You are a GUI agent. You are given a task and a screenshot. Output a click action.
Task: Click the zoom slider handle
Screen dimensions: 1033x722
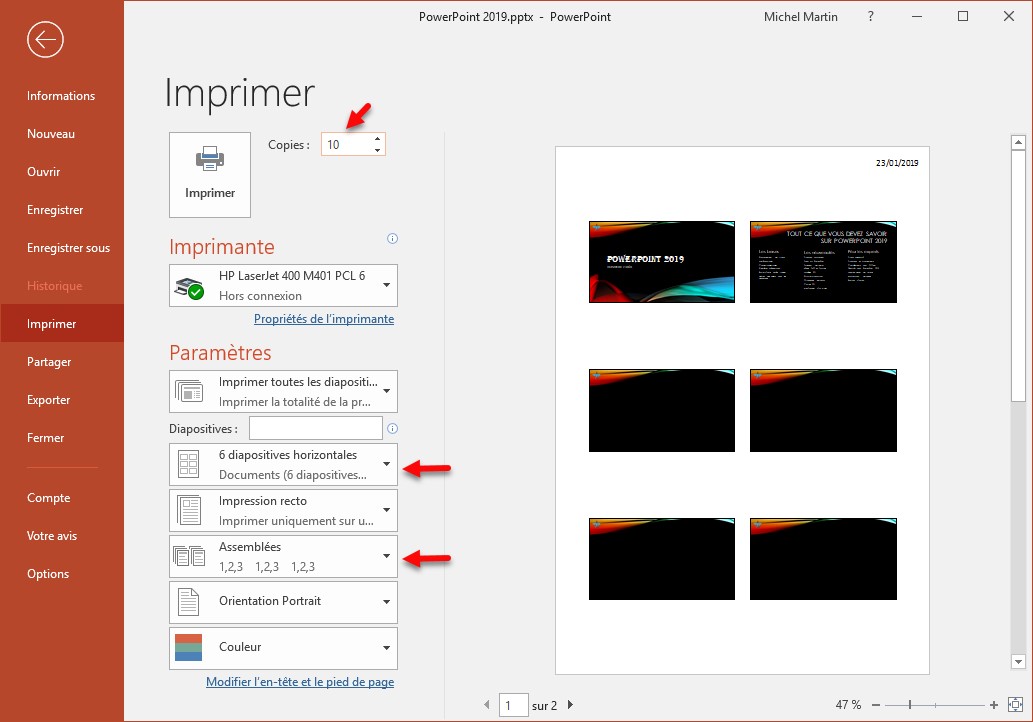click(910, 705)
